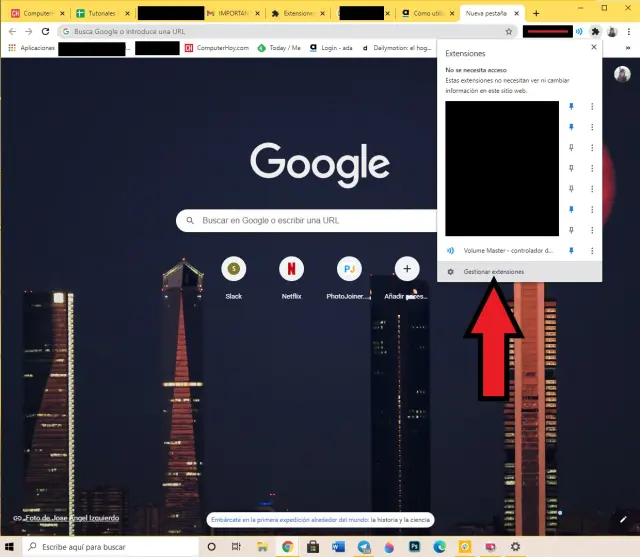Close the Extensiones popup
This screenshot has width=640, height=557.
[x=593, y=47]
